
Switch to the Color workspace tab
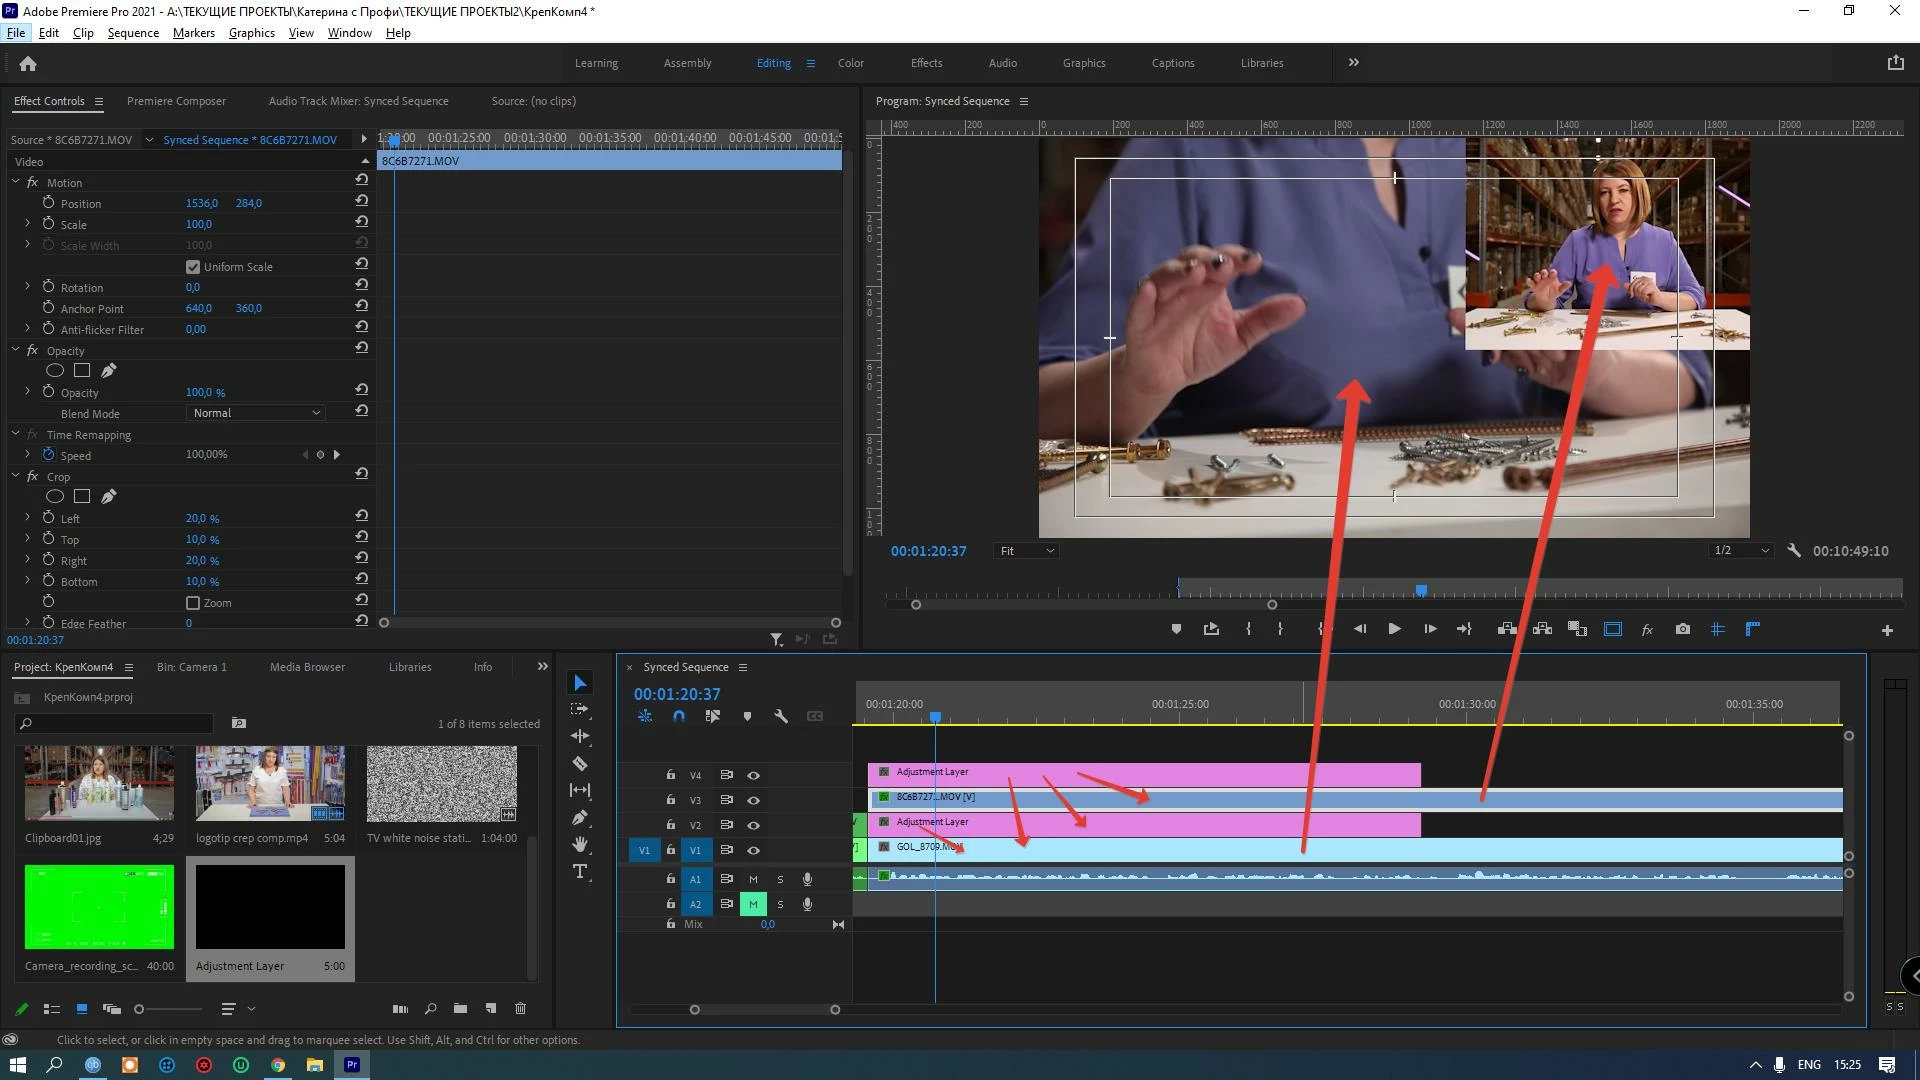tap(851, 63)
